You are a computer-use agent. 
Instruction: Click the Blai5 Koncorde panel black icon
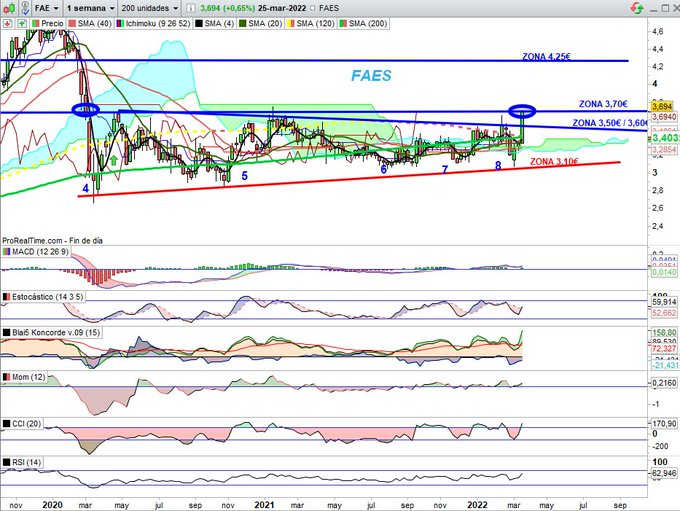pos(7,332)
